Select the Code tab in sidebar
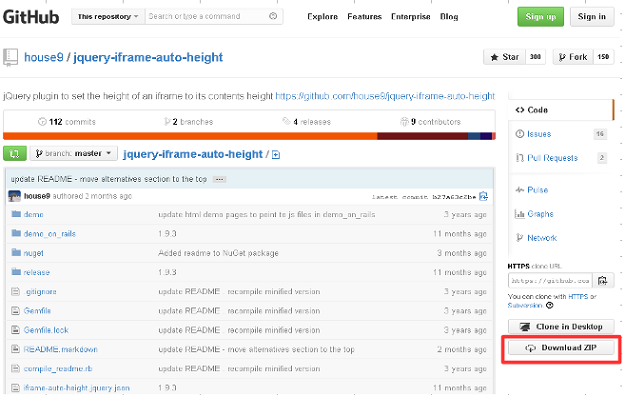This screenshot has width=625, height=397. coord(560,110)
